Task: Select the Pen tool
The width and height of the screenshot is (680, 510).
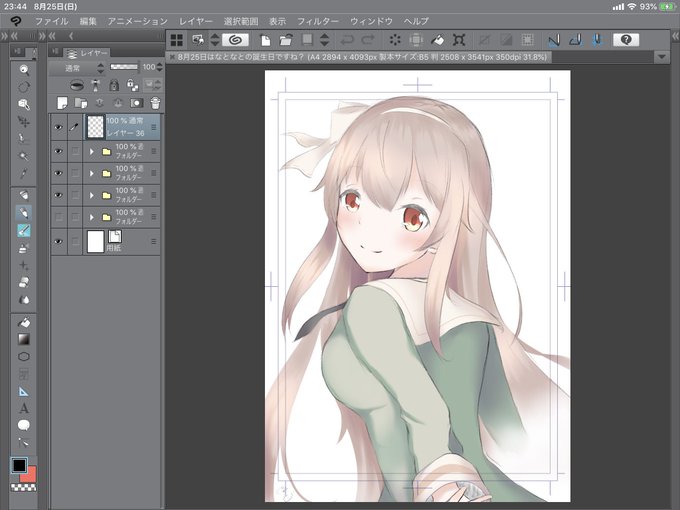Action: [x=24, y=195]
